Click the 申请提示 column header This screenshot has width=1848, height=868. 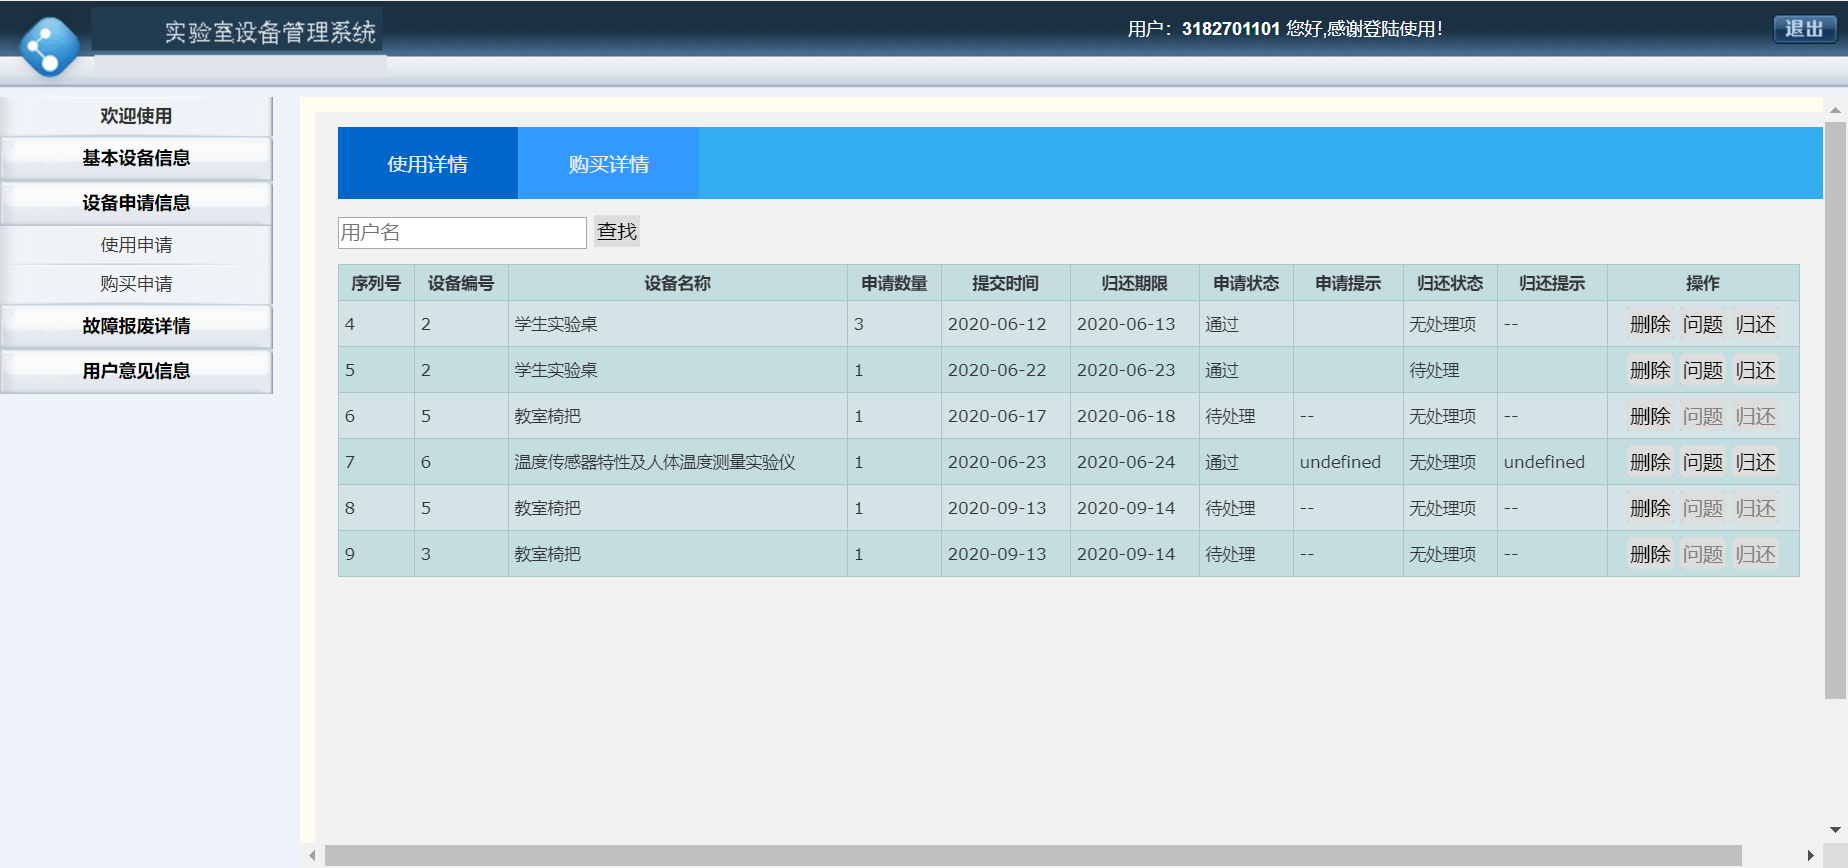click(x=1348, y=283)
